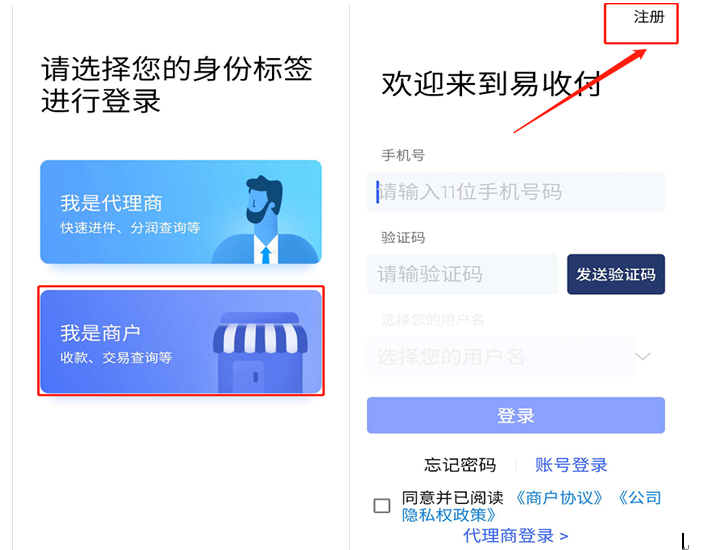Open the 忘记密码 forgot password link
Image resolution: width=711 pixels, height=550 pixels.
(460, 465)
